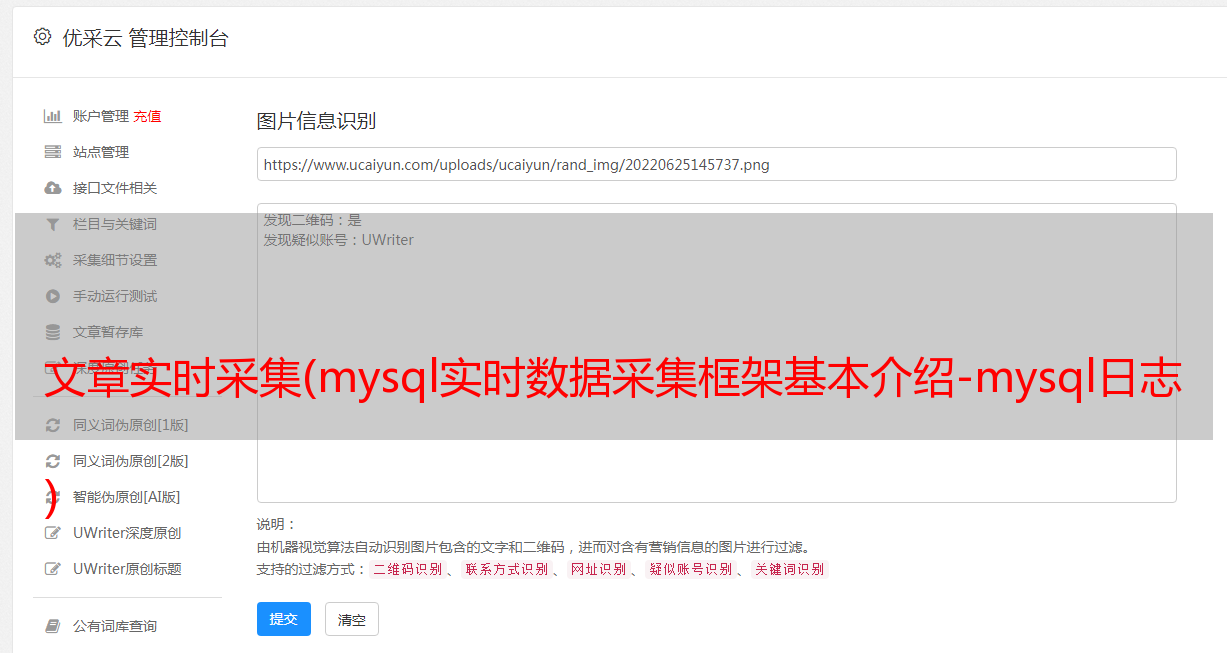
Task: Click inside the recognition result text area
Action: coord(716,353)
